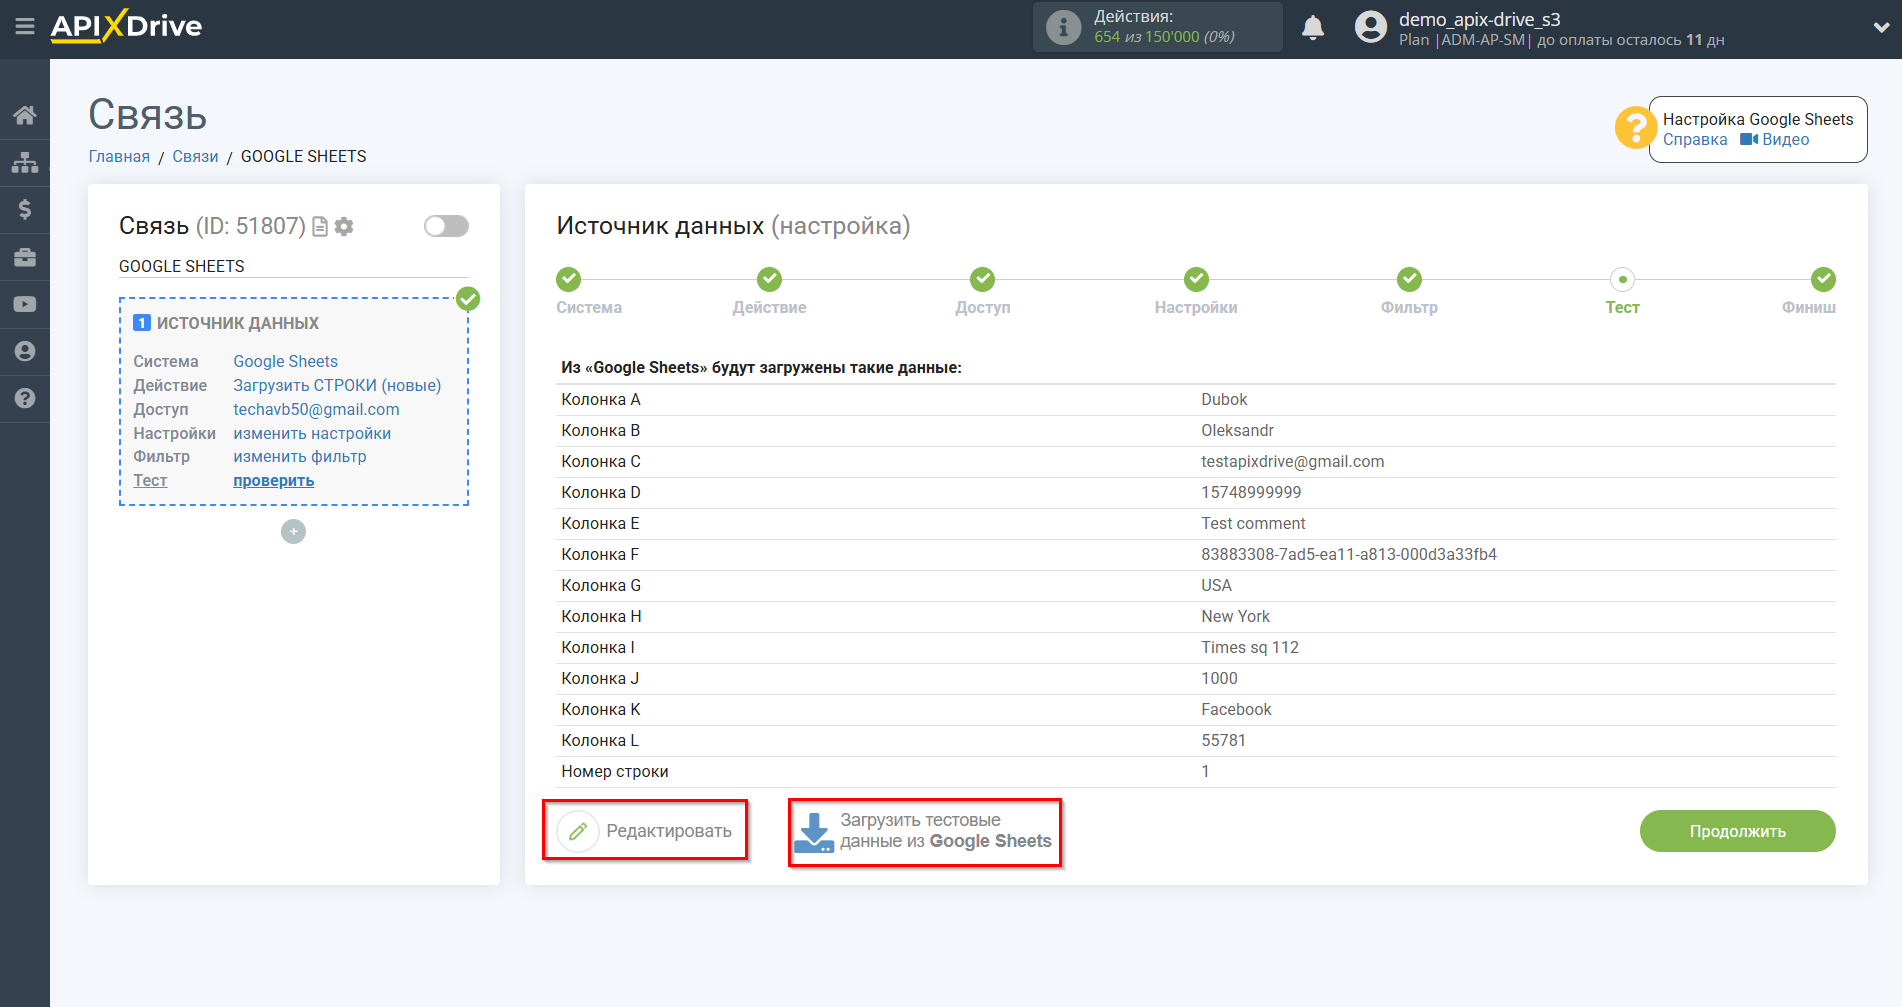Viewport: 1902px width, 1007px height.
Task: Toggle the connection on/off switch
Action: point(446,226)
